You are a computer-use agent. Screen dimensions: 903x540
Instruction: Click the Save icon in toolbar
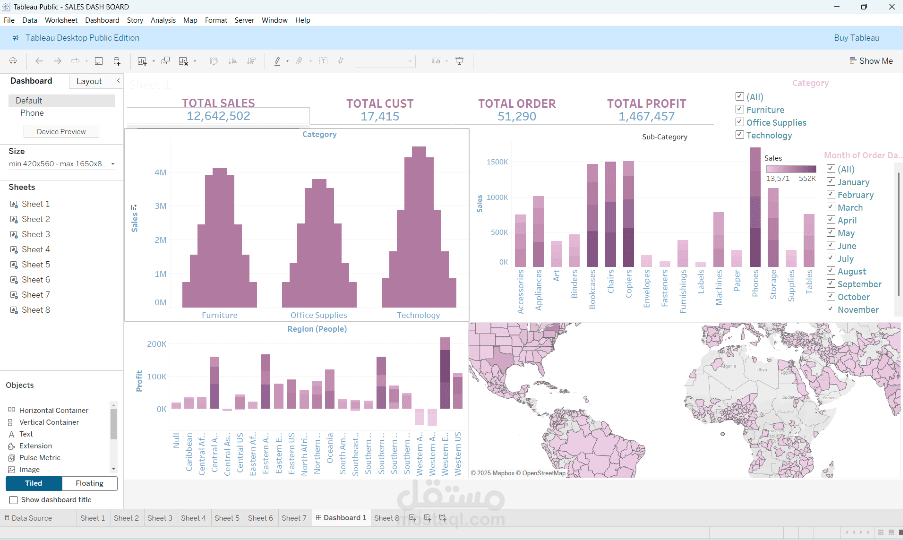click(99, 60)
